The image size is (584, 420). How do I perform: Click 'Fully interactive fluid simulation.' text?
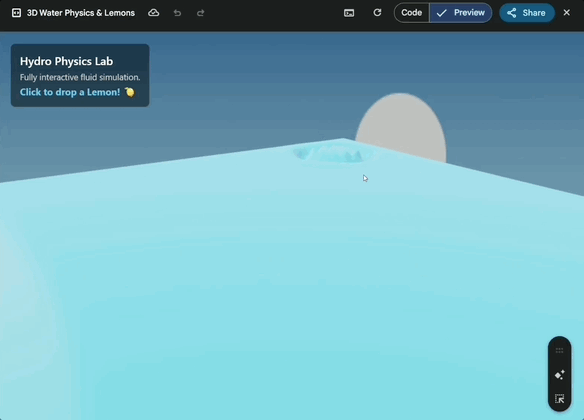(80, 77)
